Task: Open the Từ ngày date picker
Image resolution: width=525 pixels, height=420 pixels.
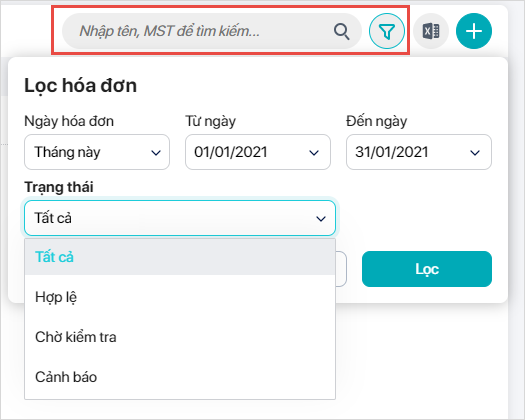Action: tap(258, 152)
